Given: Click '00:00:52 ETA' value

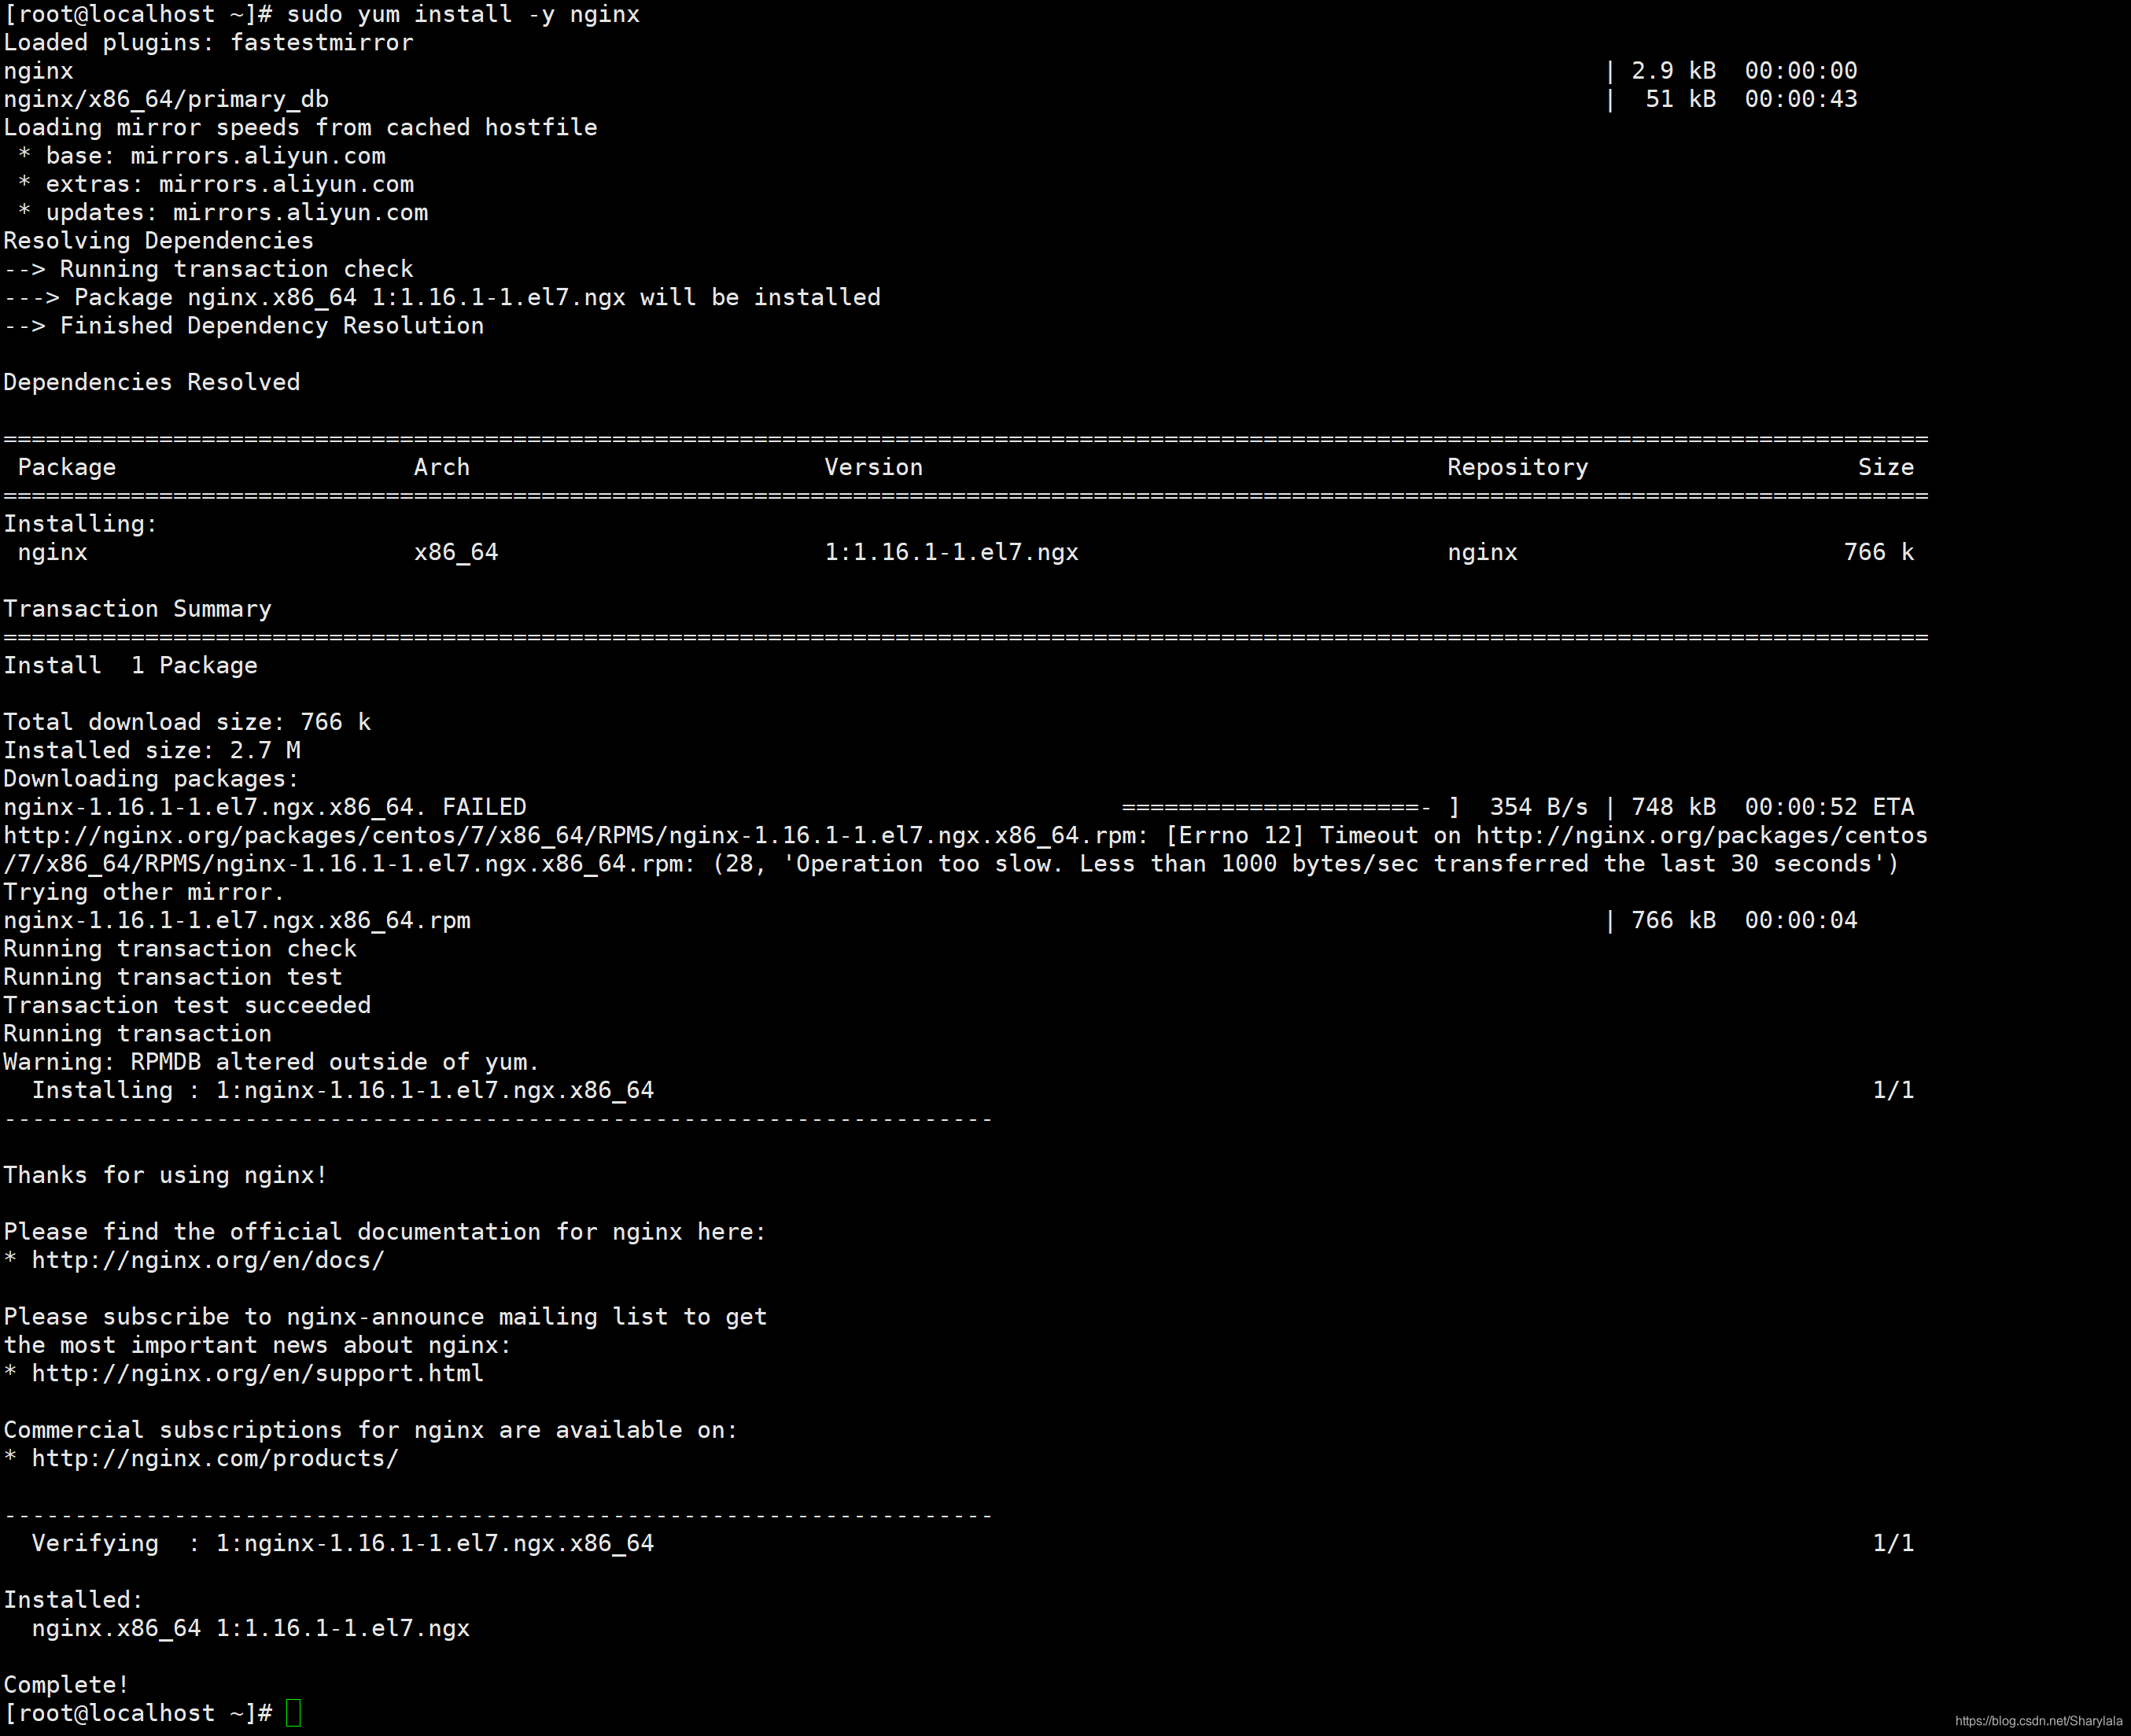Looking at the screenshot, I should pos(1829,808).
